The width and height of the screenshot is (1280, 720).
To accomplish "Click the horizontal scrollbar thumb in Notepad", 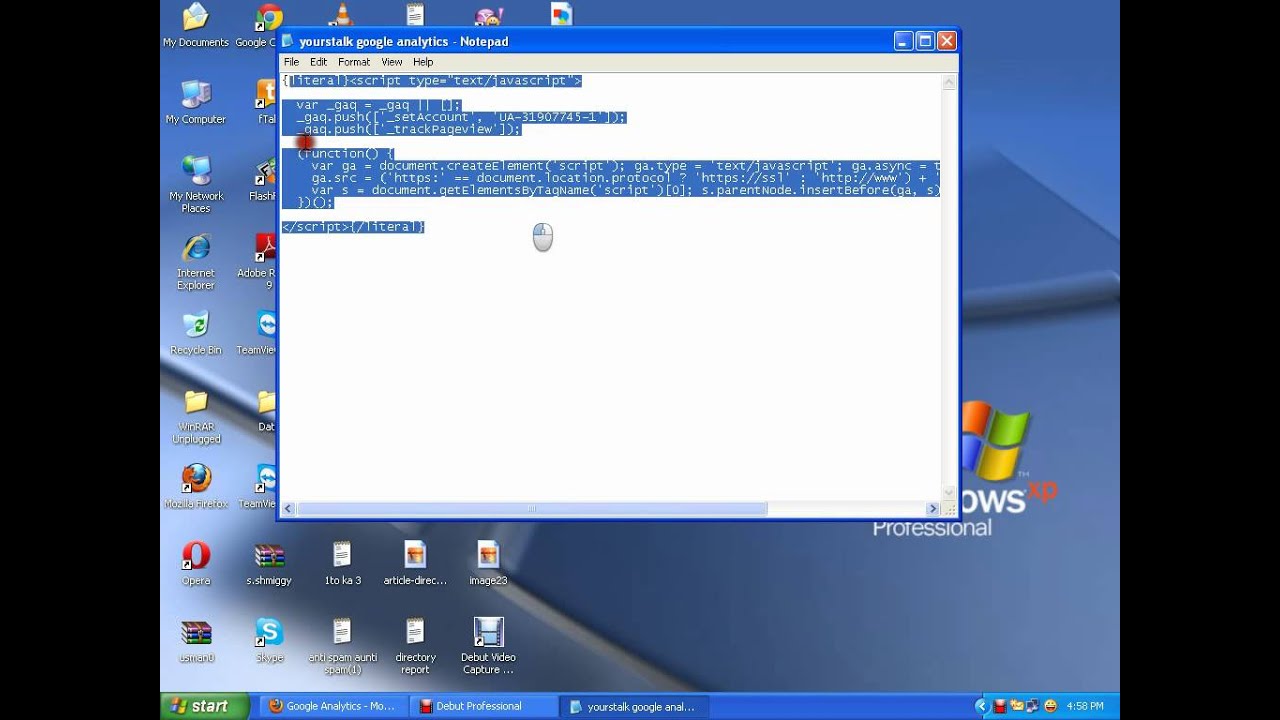I will (531, 509).
